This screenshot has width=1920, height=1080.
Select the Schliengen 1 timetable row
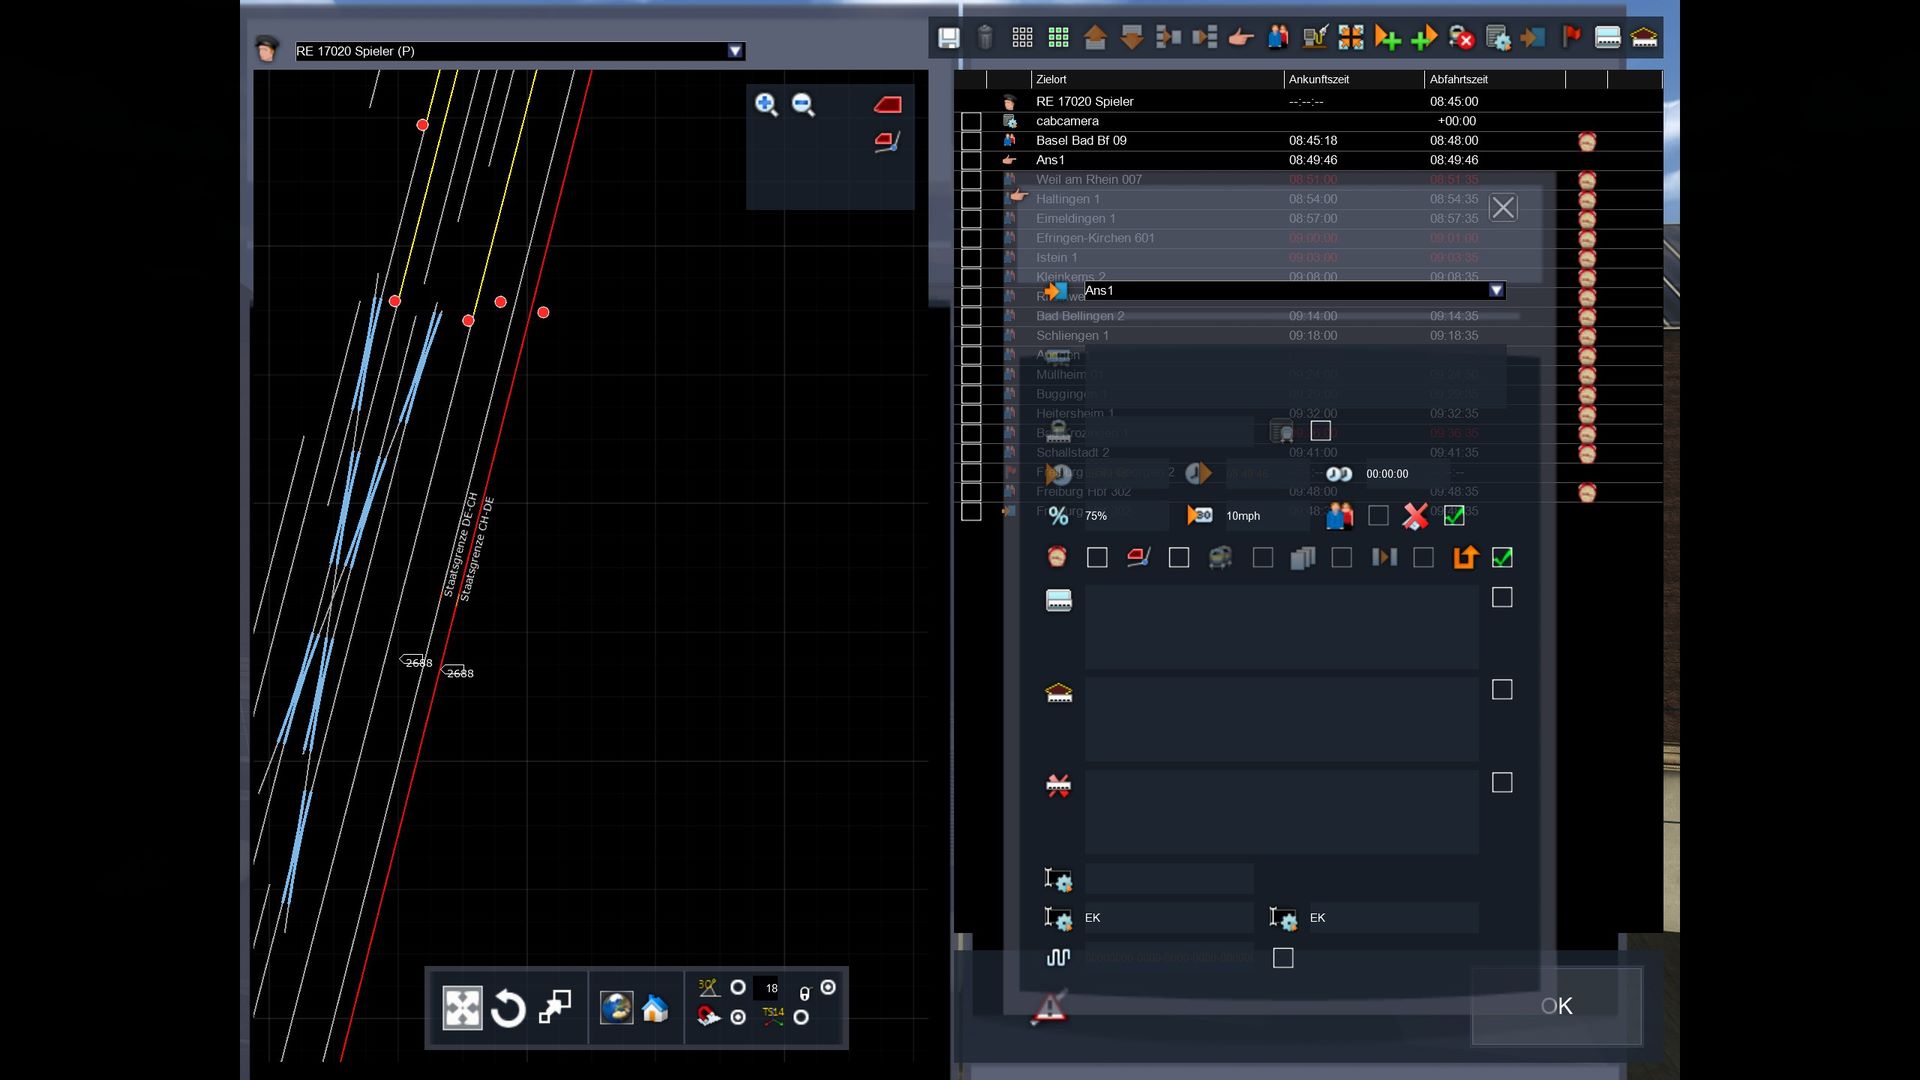point(1072,336)
